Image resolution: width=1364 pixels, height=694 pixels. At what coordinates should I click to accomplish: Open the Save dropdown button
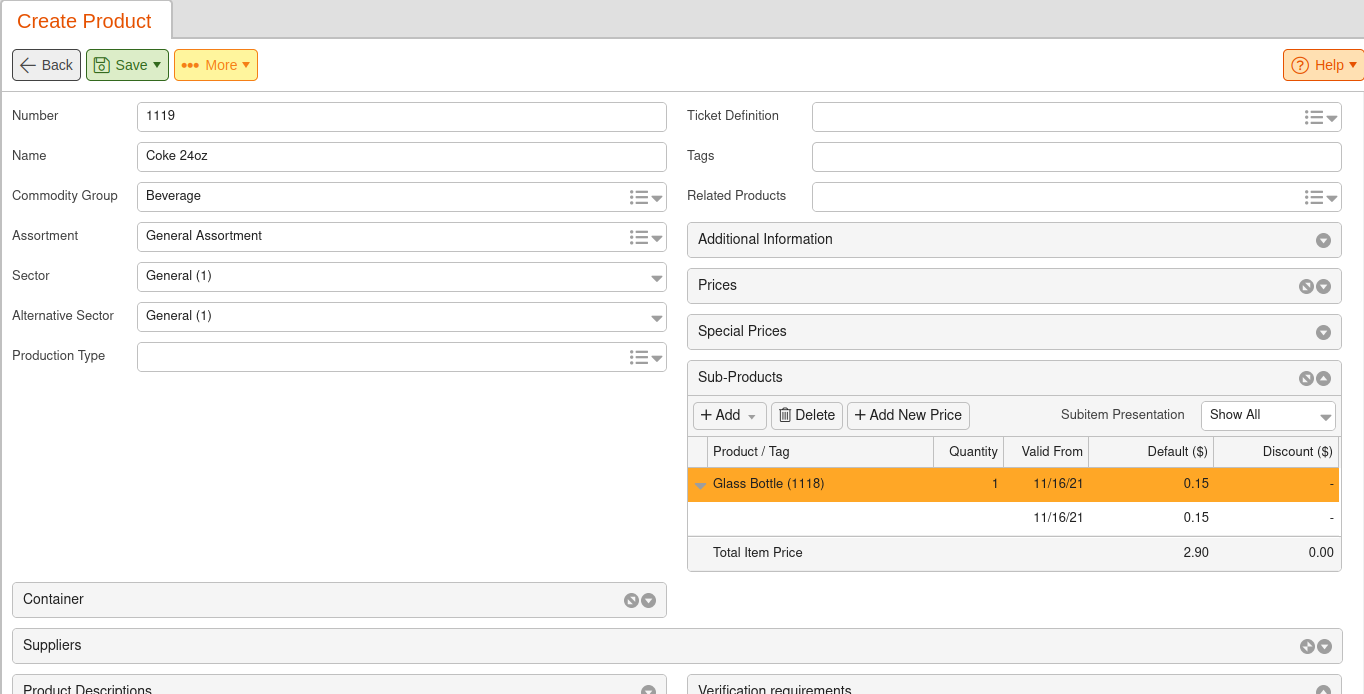coord(127,65)
